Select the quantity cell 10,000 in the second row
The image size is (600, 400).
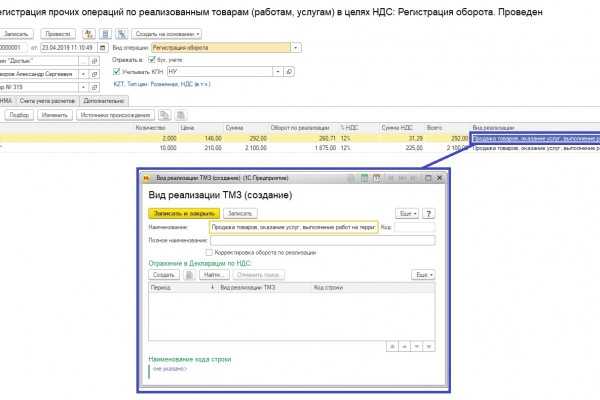pos(168,148)
